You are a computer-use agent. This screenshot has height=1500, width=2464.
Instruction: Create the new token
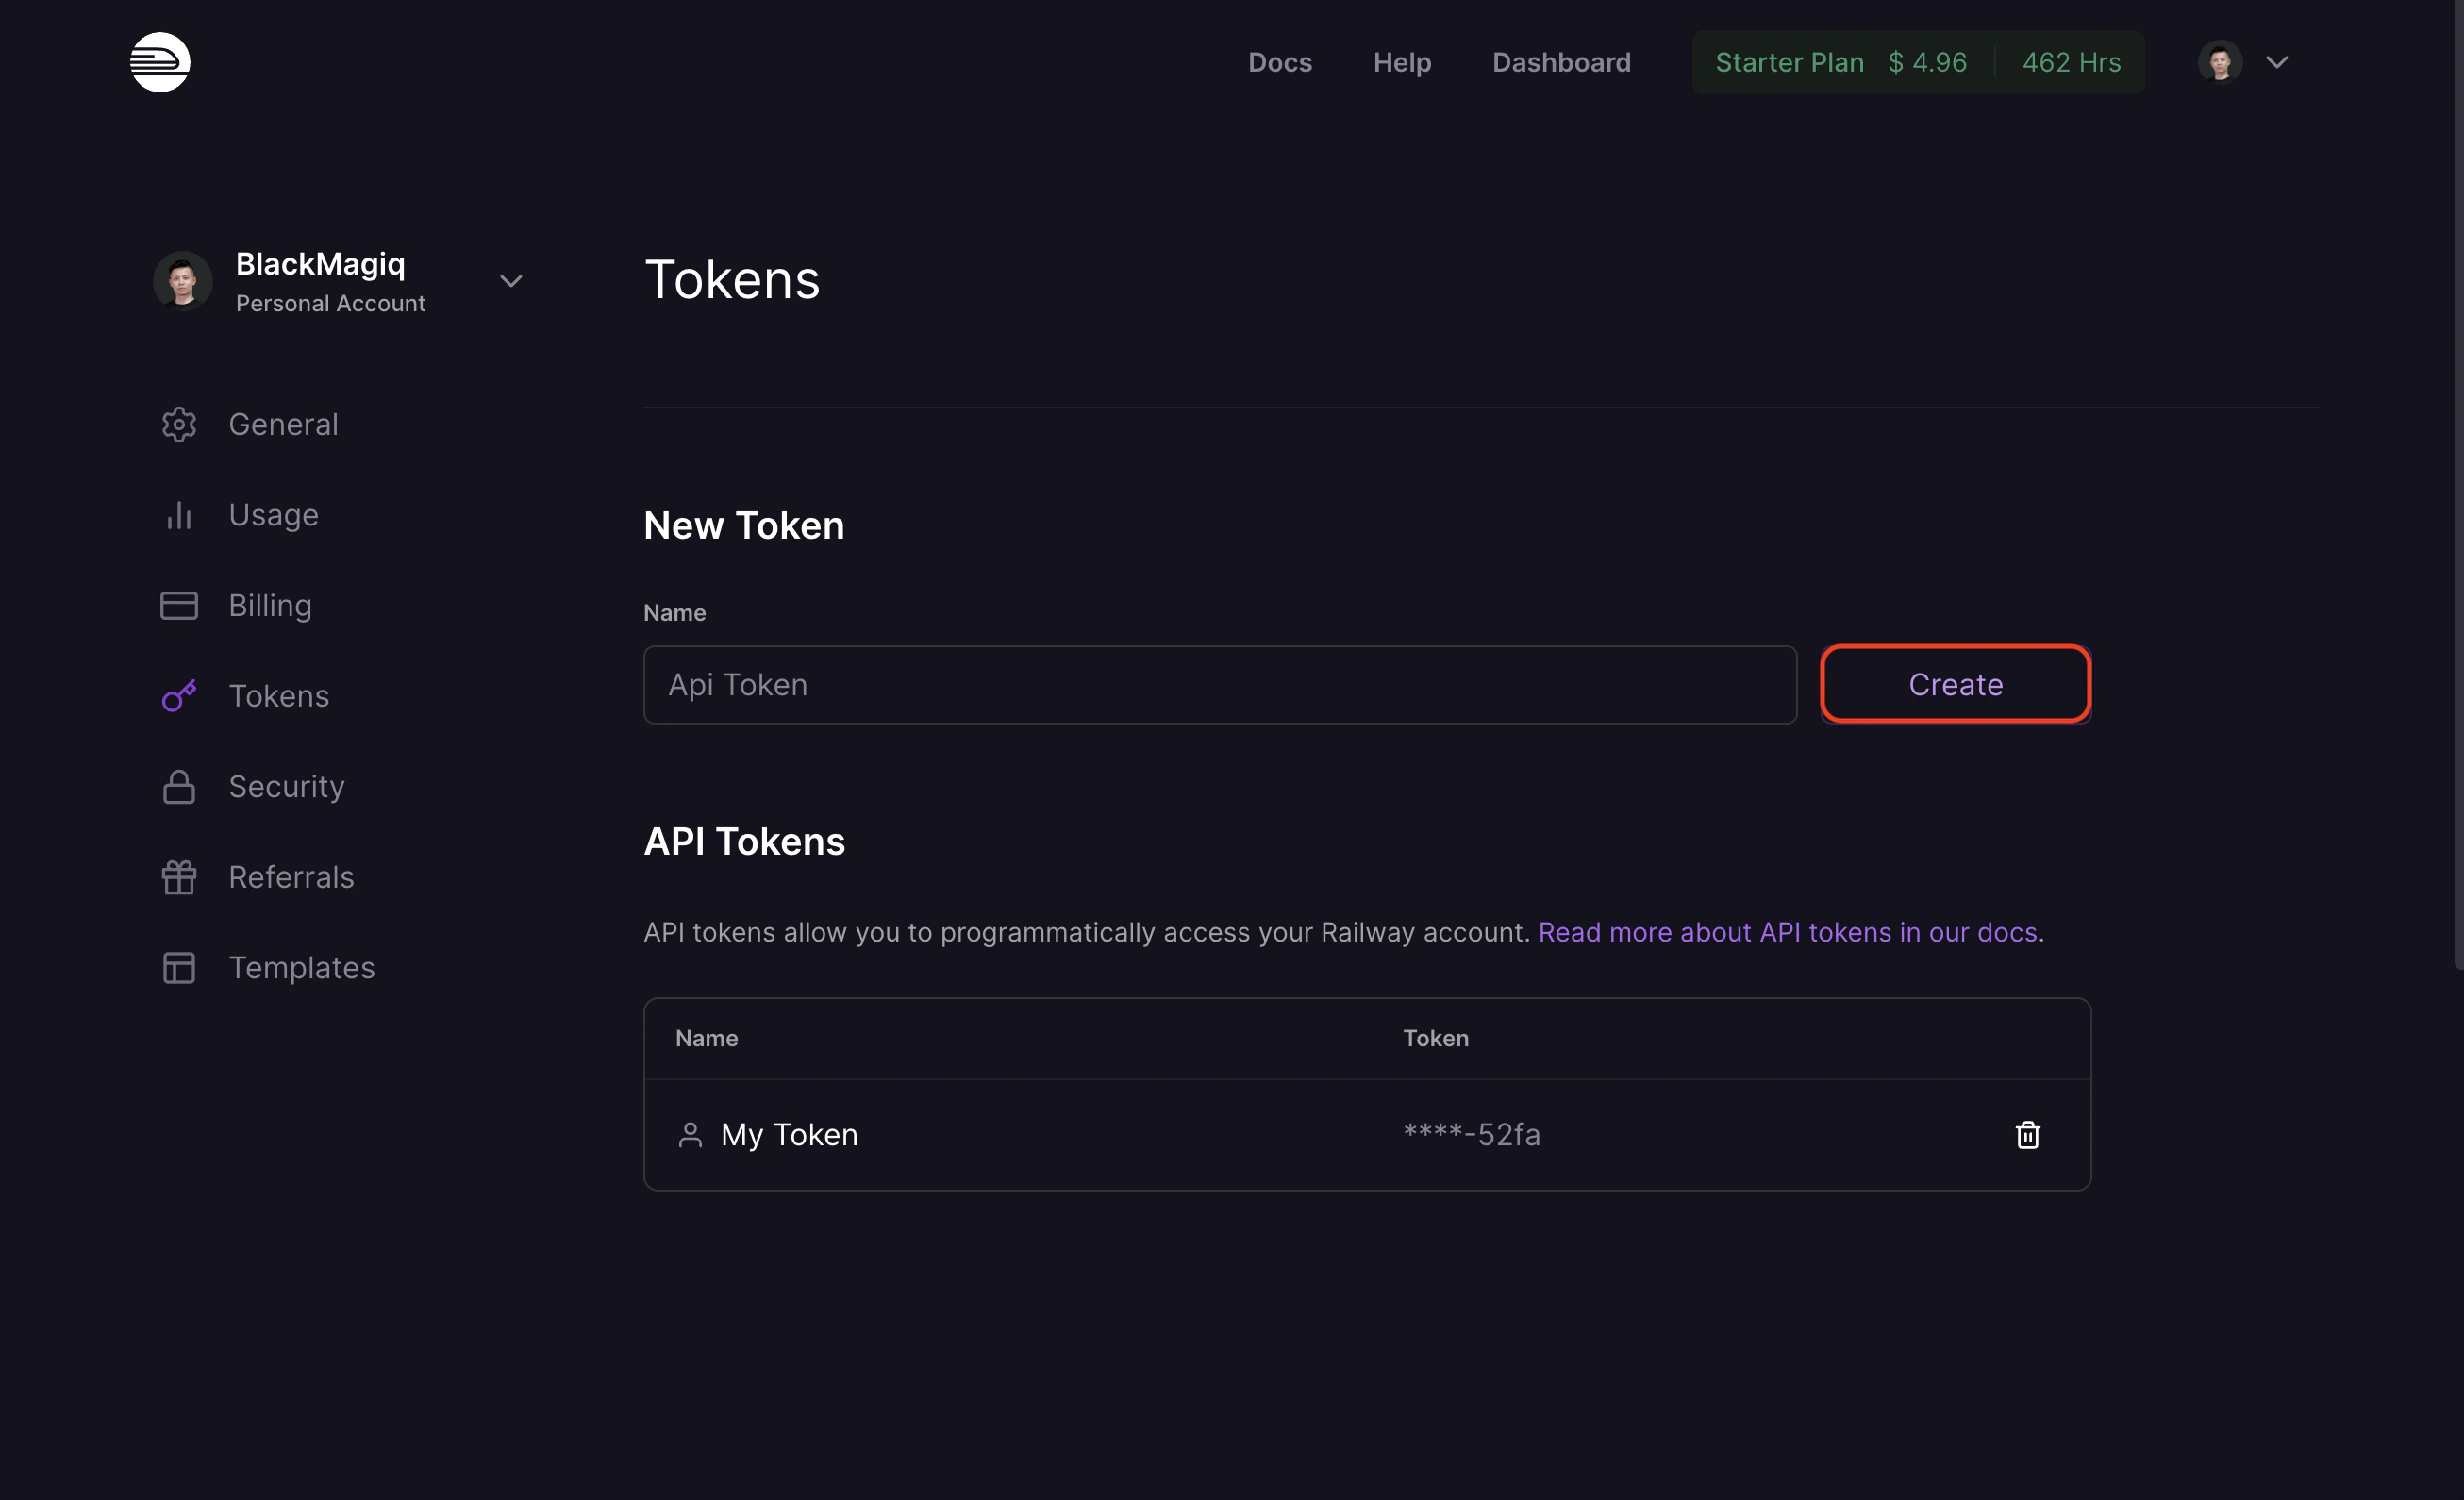[x=1955, y=684]
